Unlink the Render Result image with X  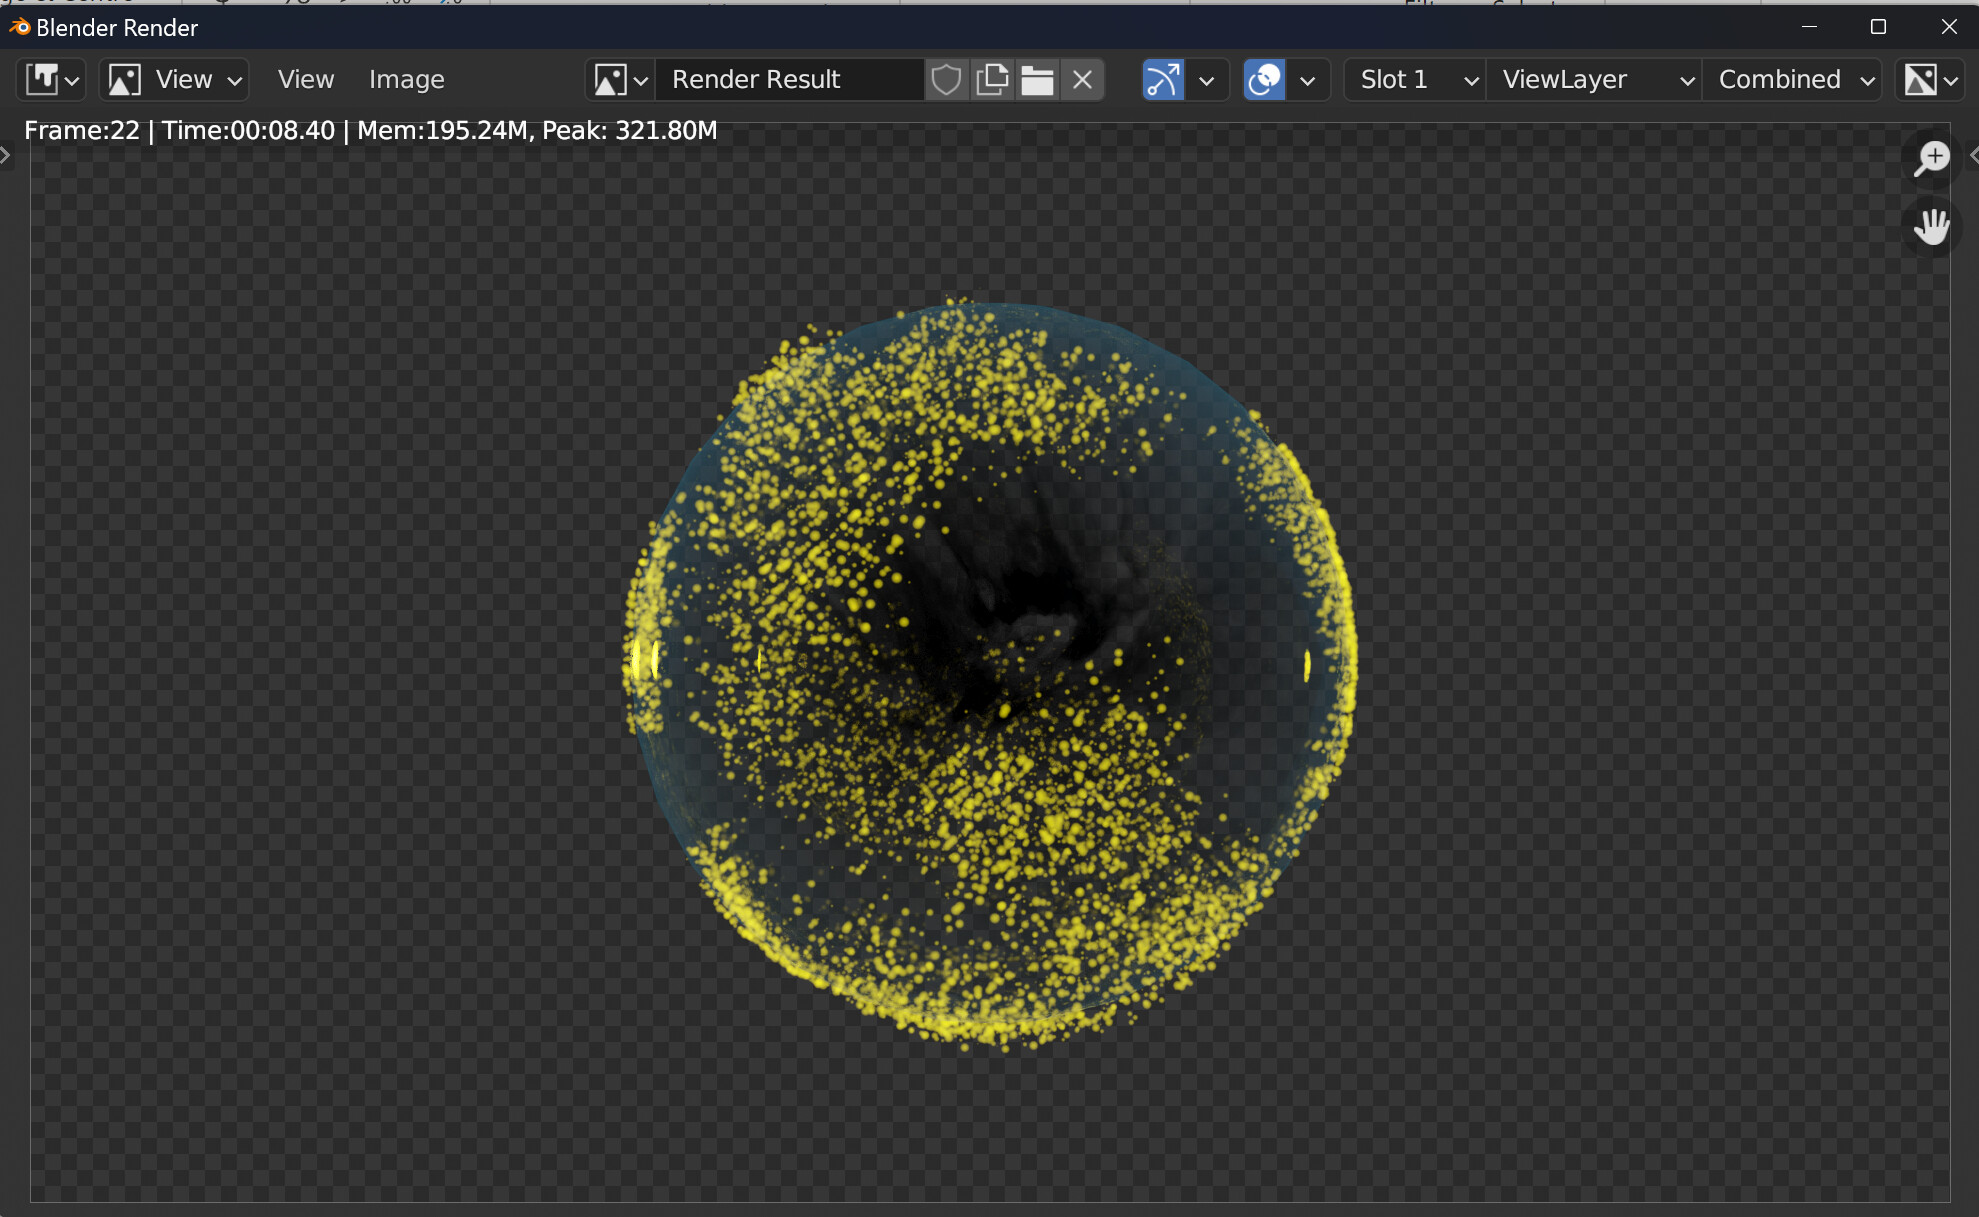coord(1082,79)
